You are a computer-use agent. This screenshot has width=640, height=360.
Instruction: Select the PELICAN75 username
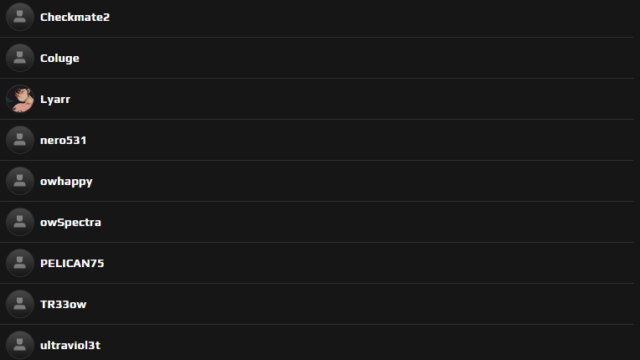(72, 263)
